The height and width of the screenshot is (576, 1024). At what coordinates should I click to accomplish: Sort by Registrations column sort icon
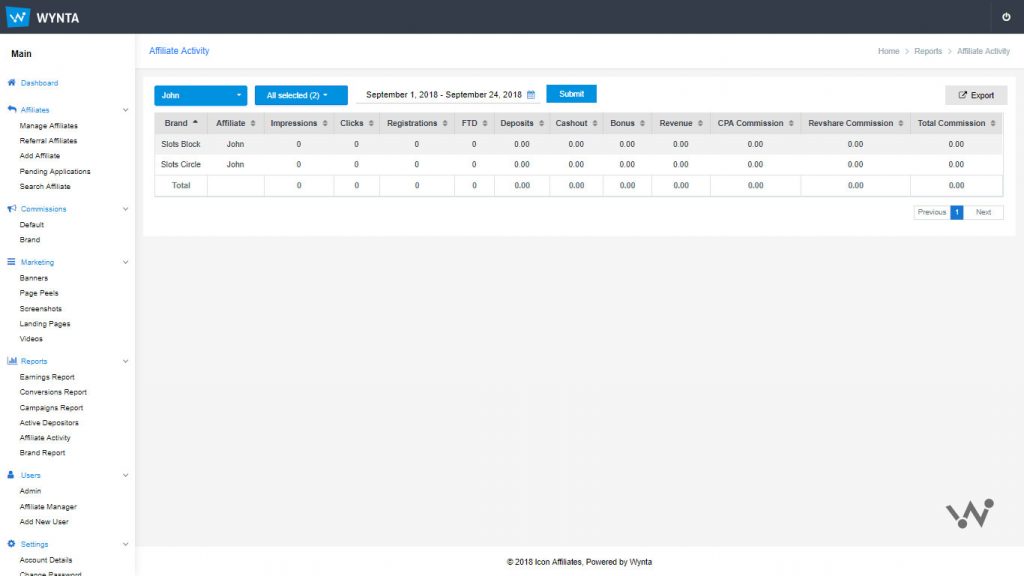tap(445, 123)
